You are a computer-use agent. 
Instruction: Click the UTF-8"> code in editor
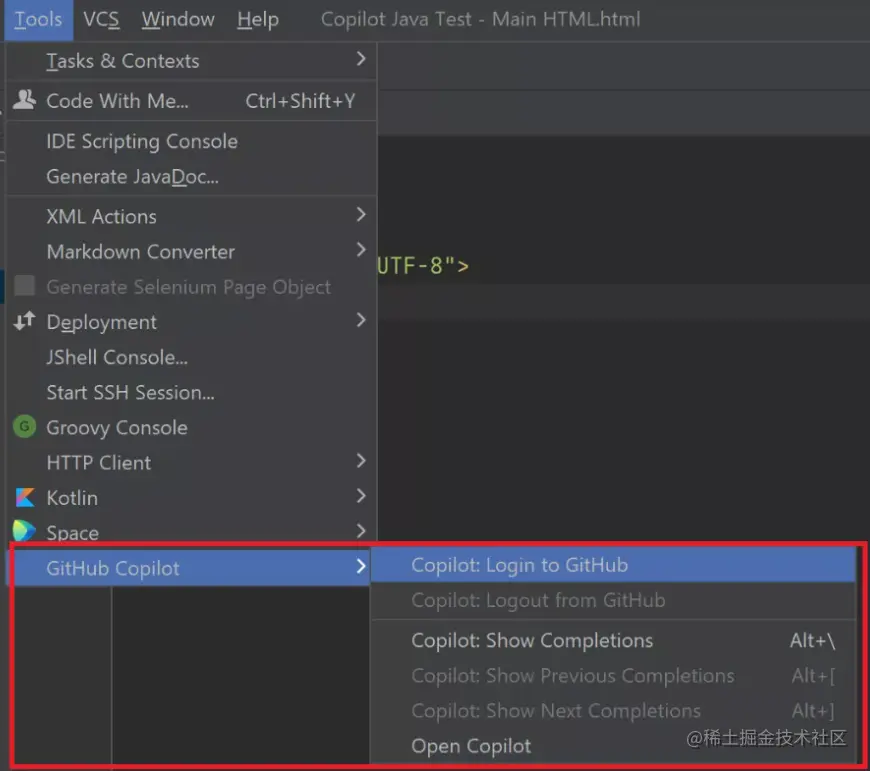pyautogui.click(x=423, y=266)
